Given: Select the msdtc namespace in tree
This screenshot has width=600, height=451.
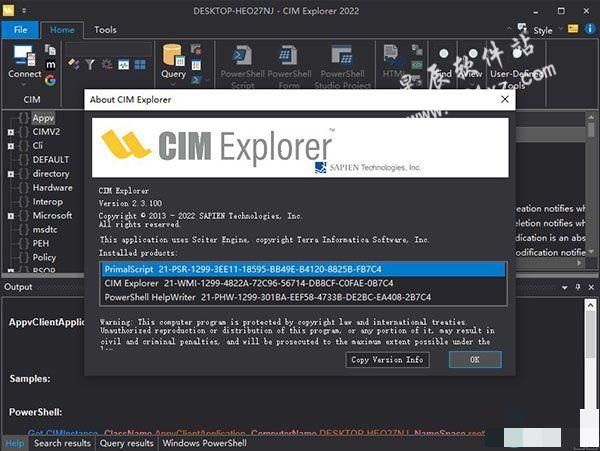Looking at the screenshot, I should tap(45, 230).
